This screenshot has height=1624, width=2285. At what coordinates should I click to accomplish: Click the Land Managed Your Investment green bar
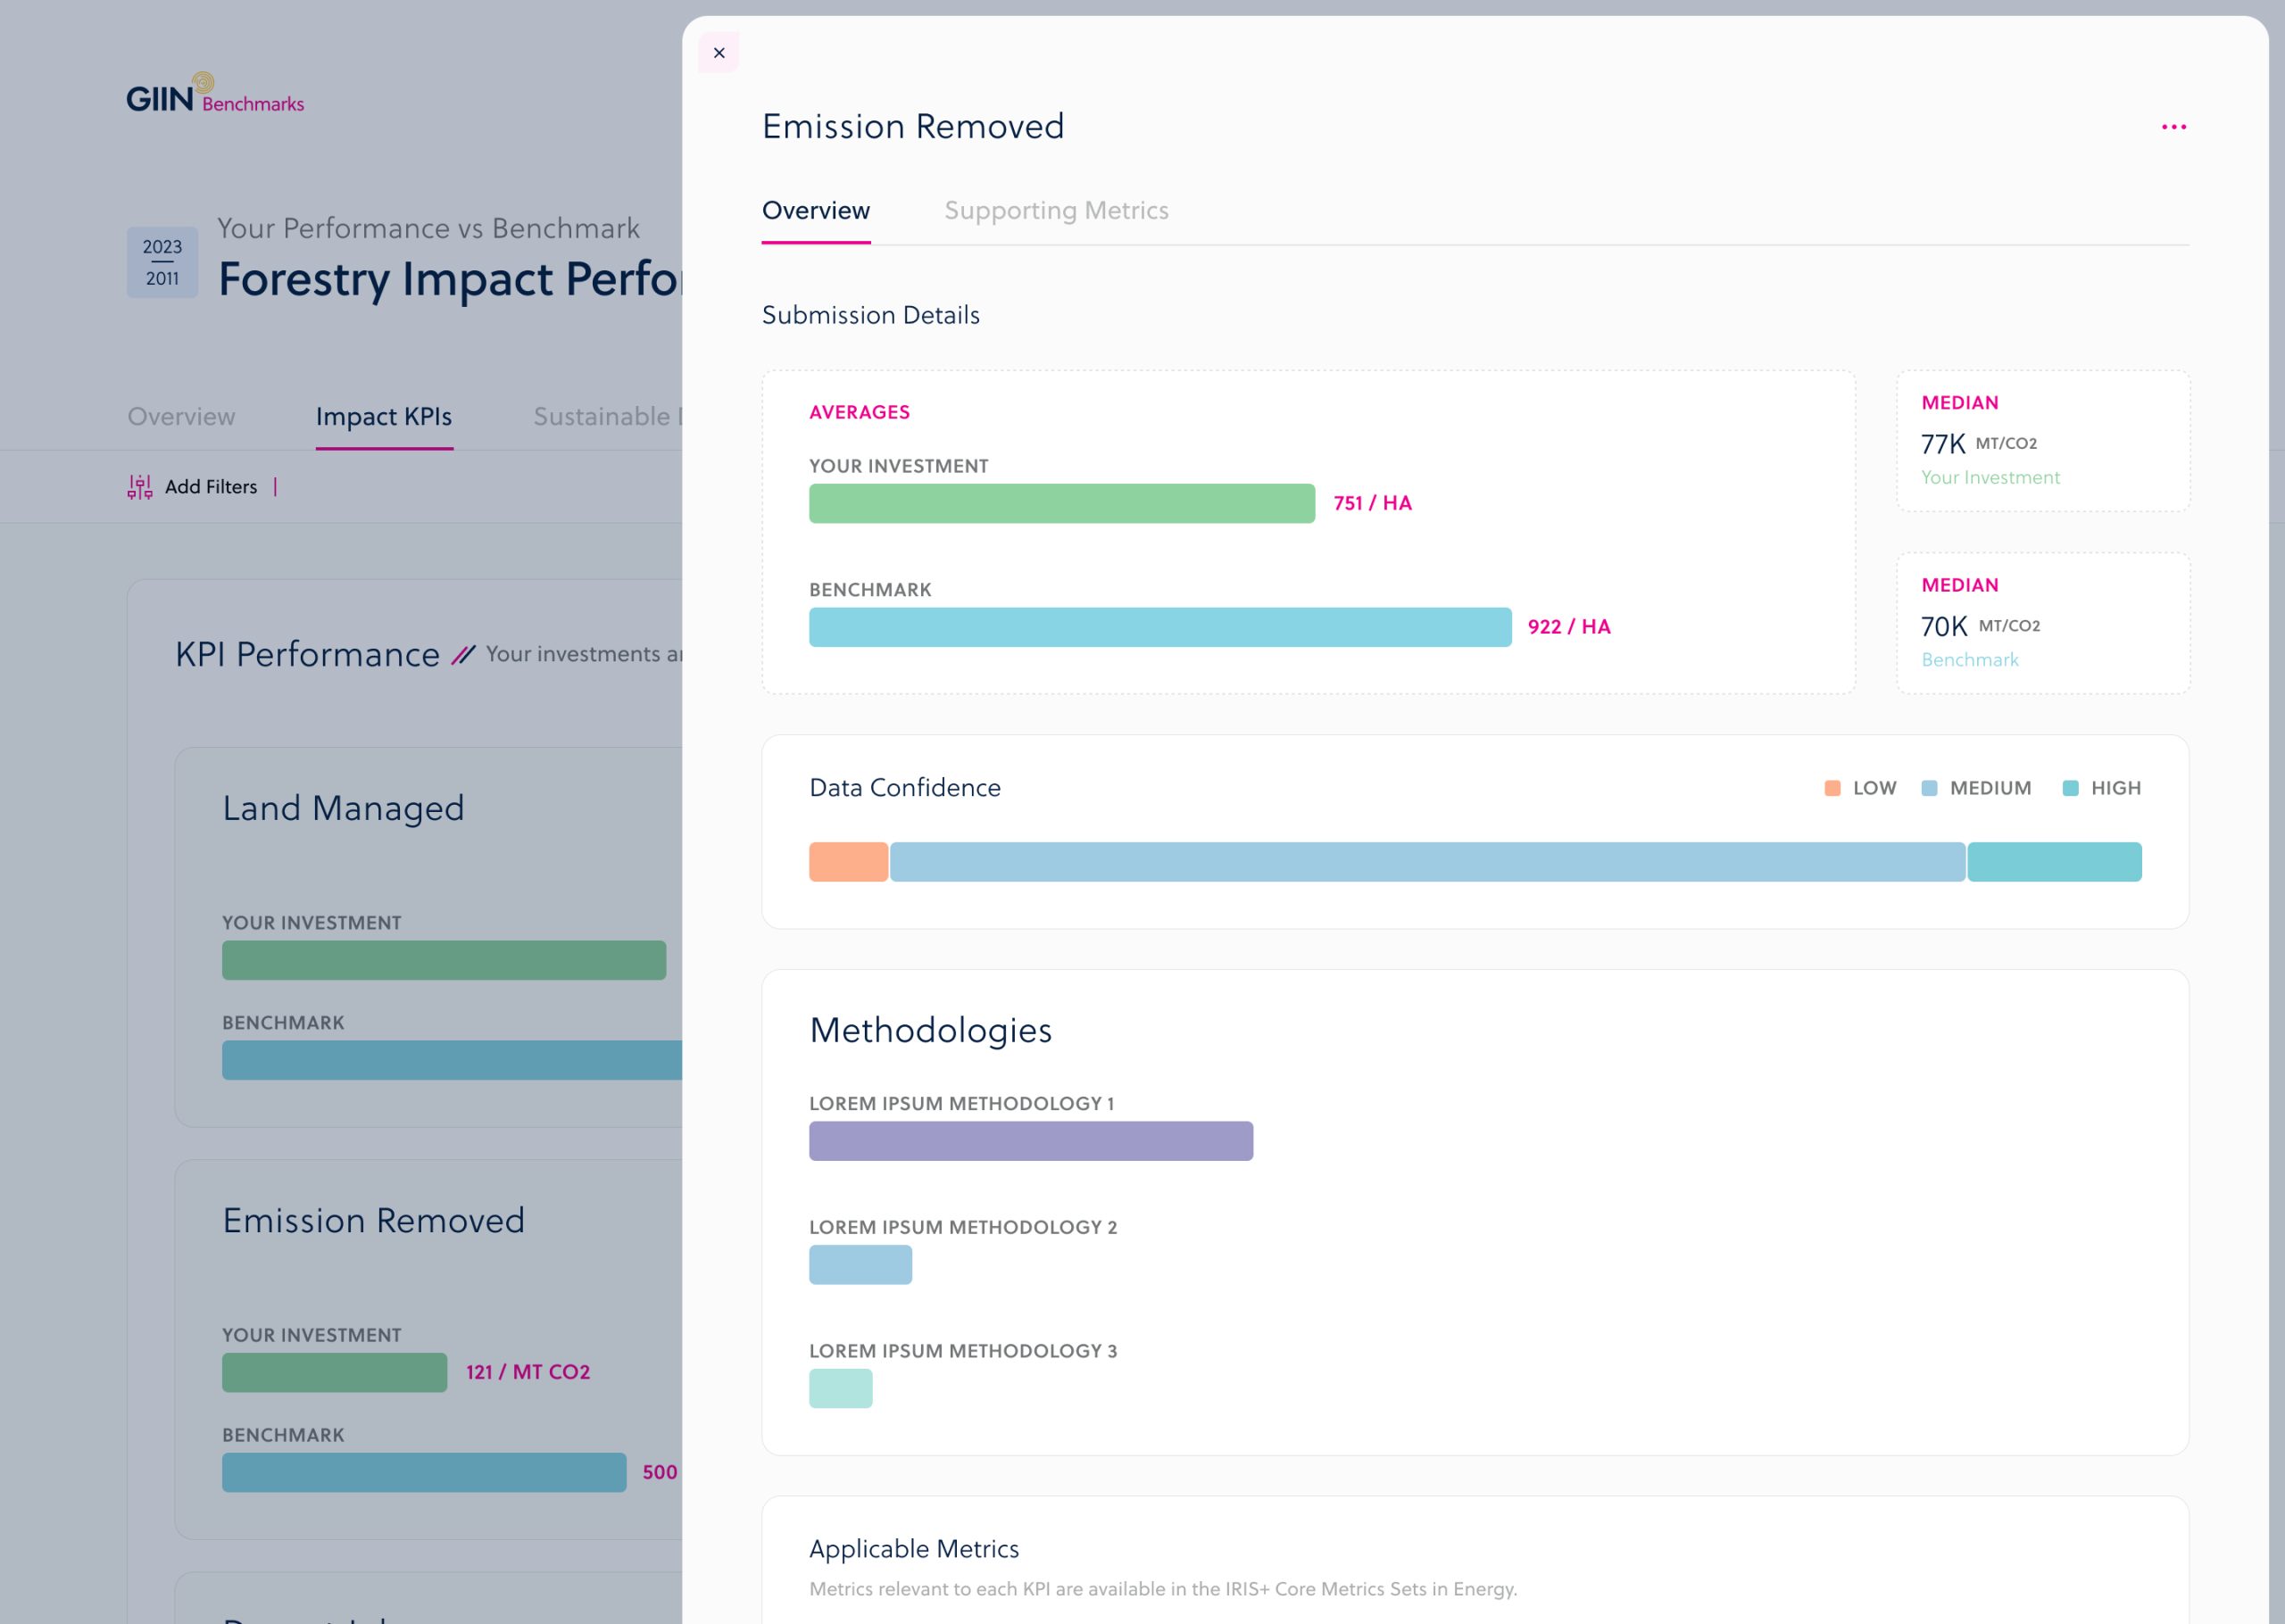[443, 960]
